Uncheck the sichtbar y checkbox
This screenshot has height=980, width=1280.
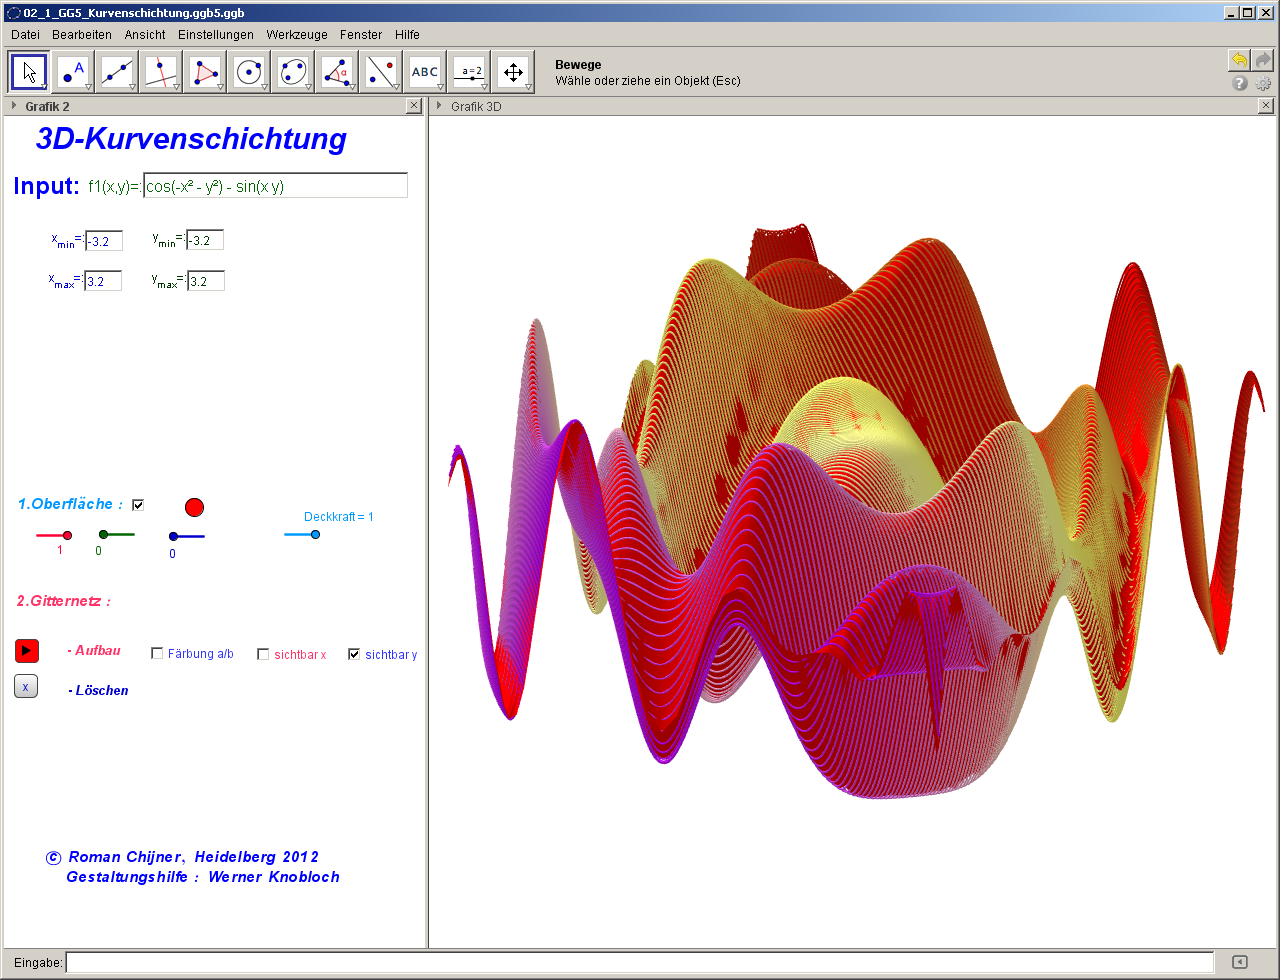pyautogui.click(x=354, y=654)
